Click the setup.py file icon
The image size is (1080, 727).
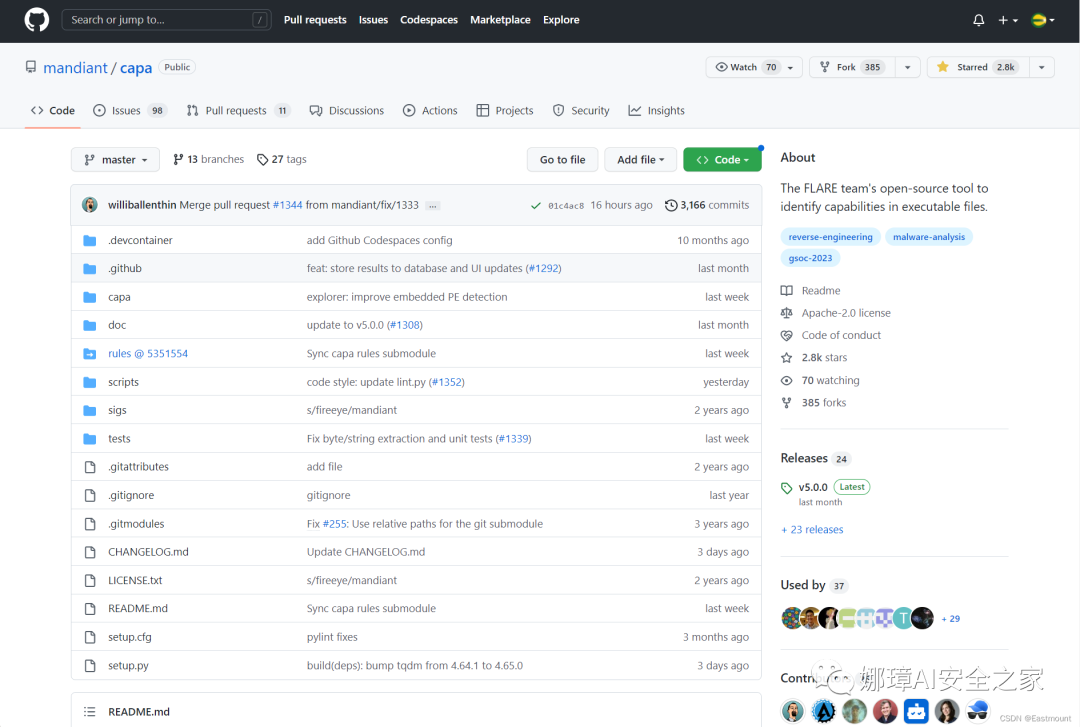pos(90,666)
